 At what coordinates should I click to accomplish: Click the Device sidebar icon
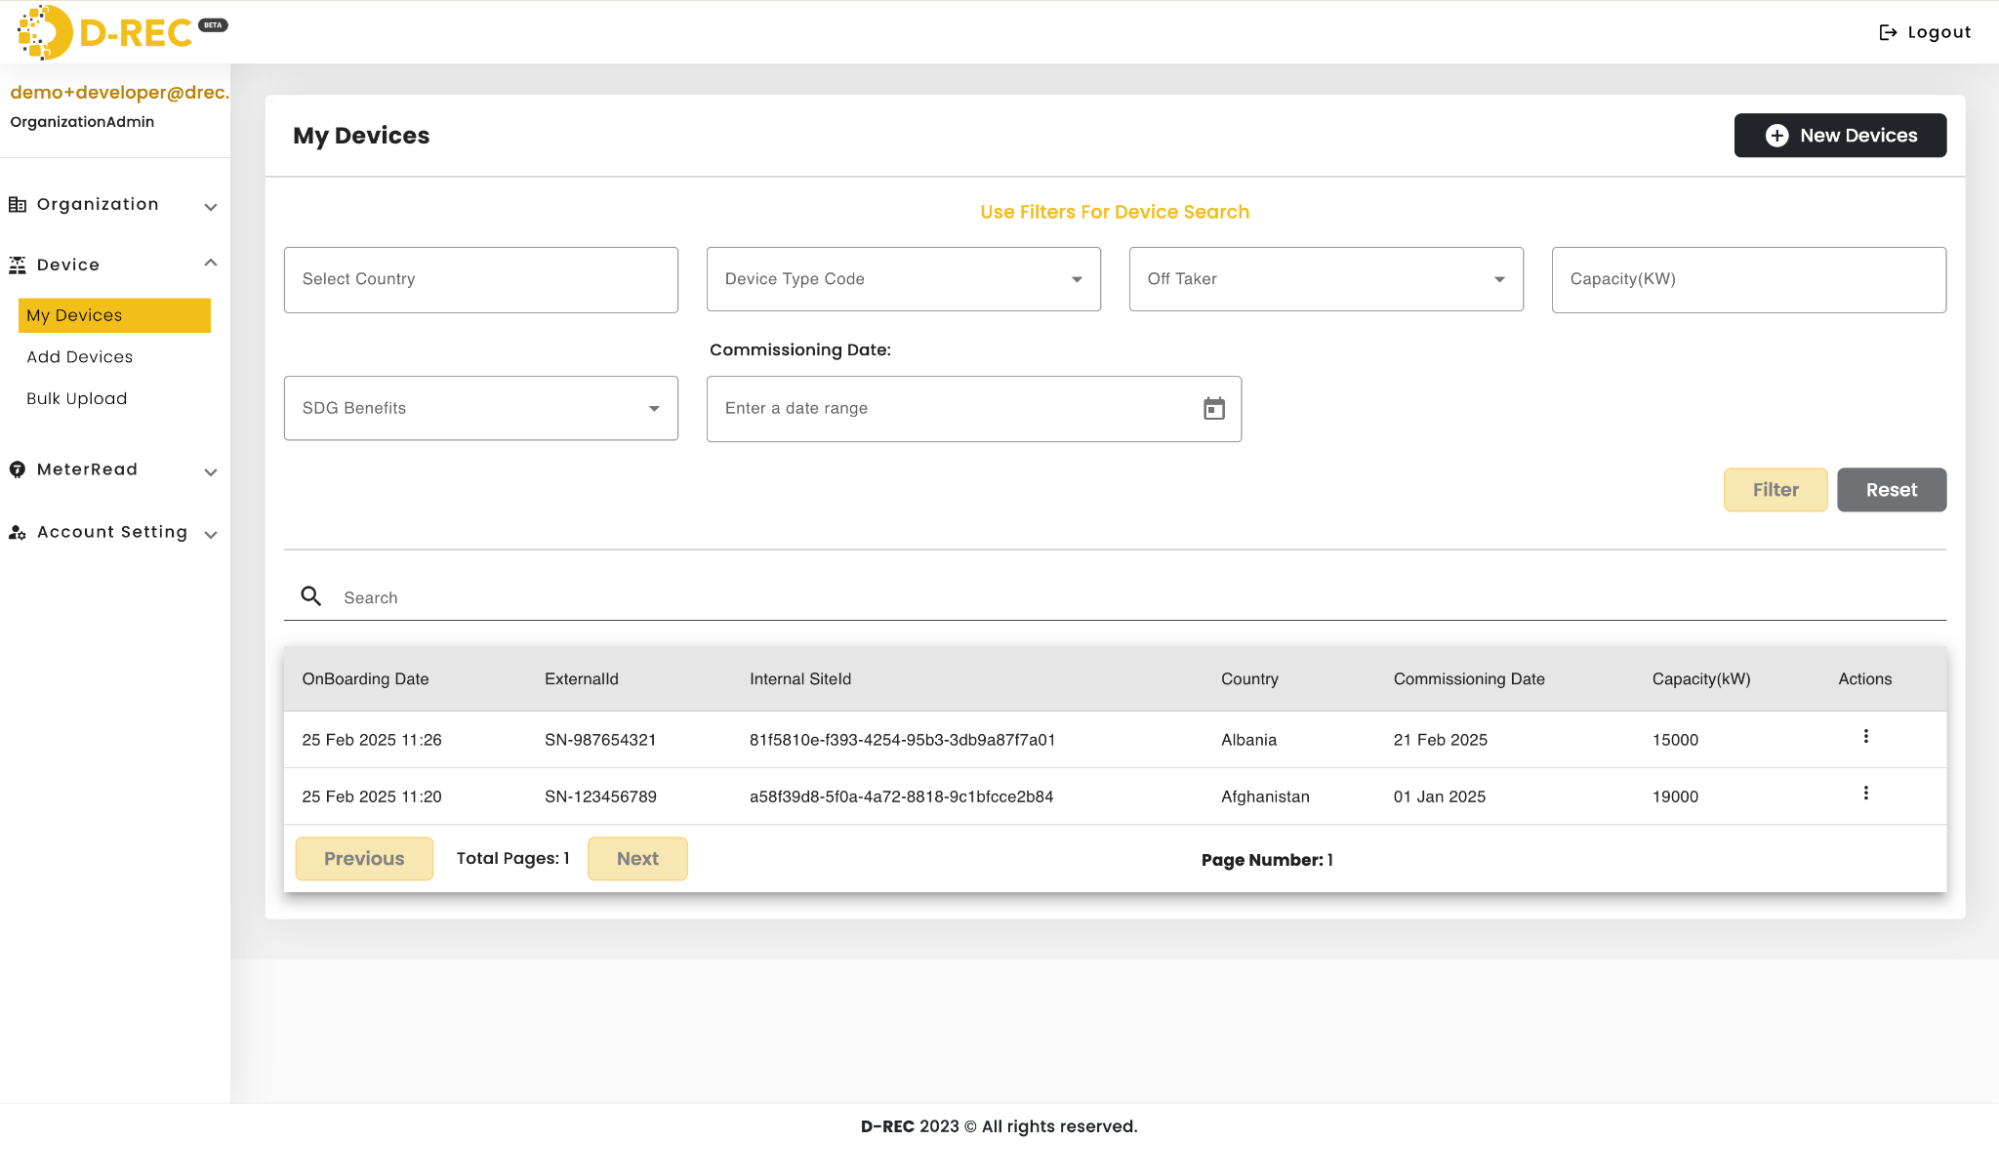click(x=17, y=265)
